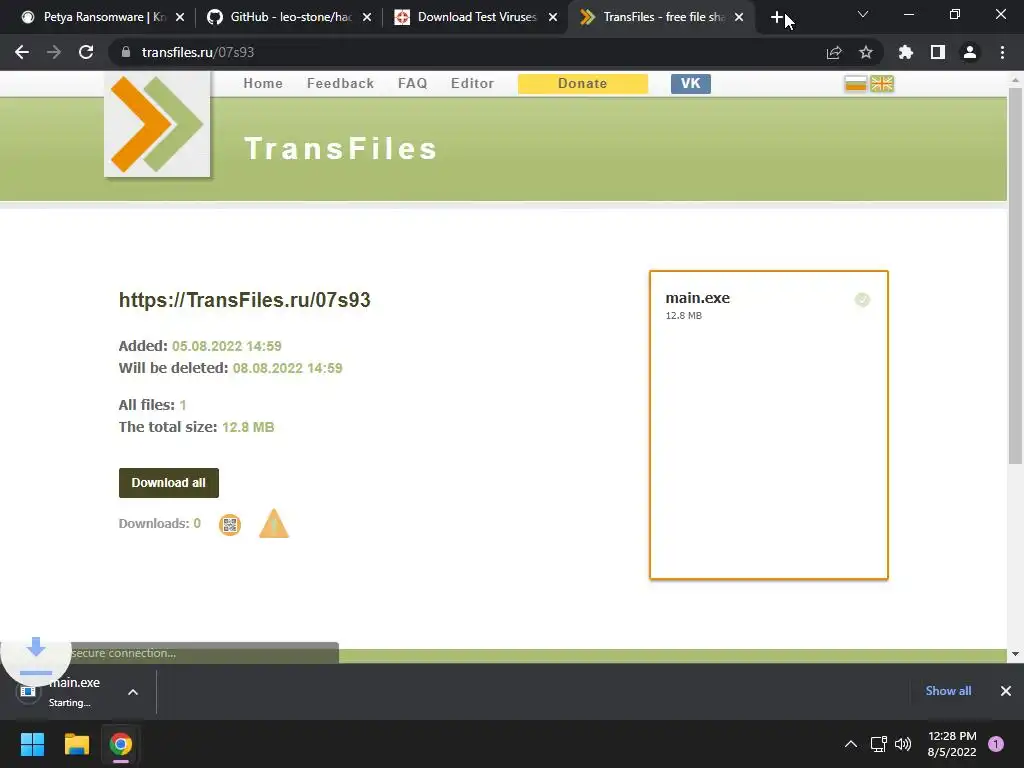Click the browser back arrow

point(22,52)
